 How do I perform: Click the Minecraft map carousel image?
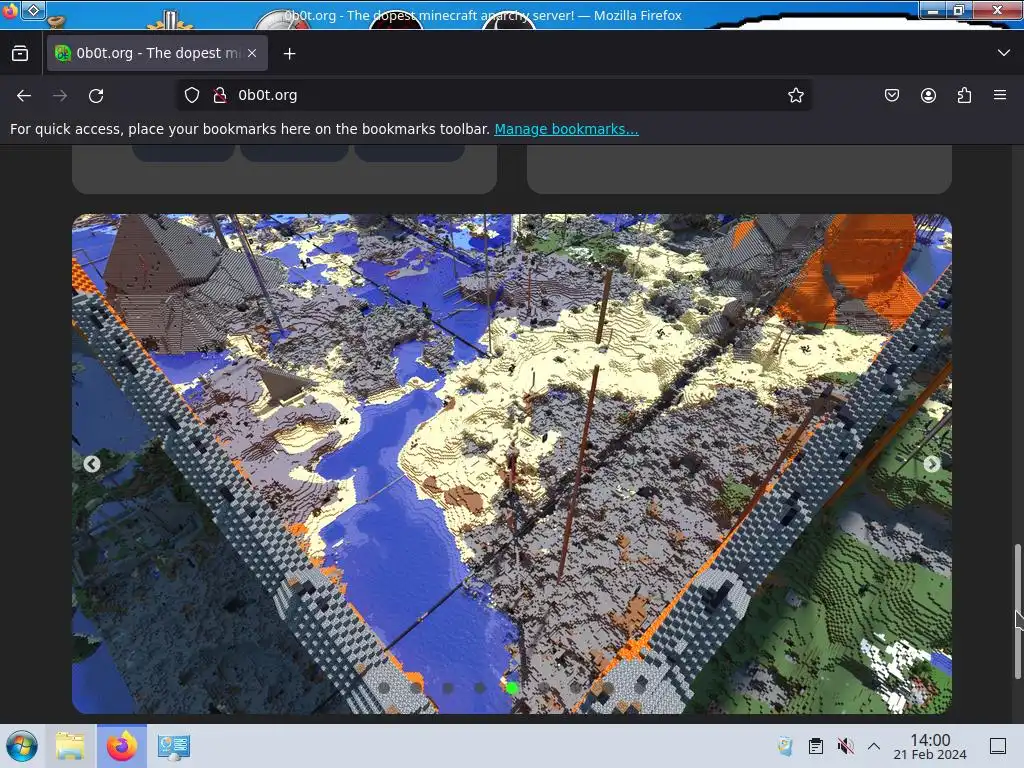pyautogui.click(x=512, y=464)
